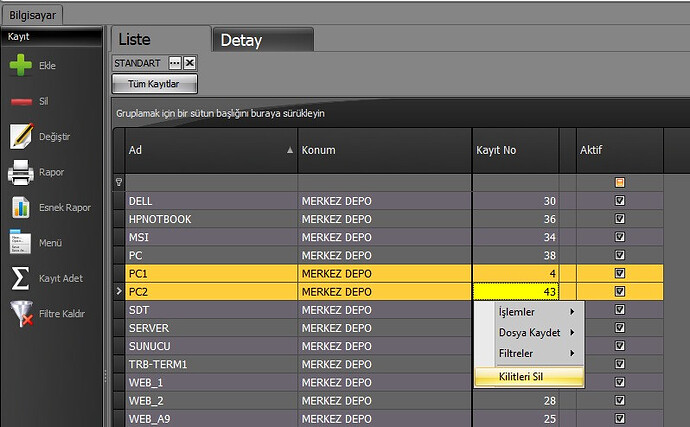Screen dimensions: 690x427
Task: Switch to the Detay tab
Action: [263, 40]
